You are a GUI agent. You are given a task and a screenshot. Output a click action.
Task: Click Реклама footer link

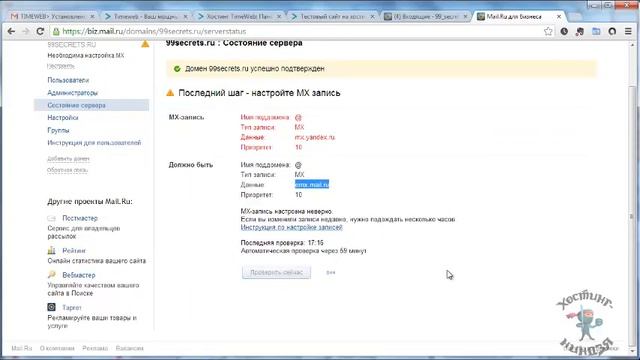pyautogui.click(x=95, y=348)
